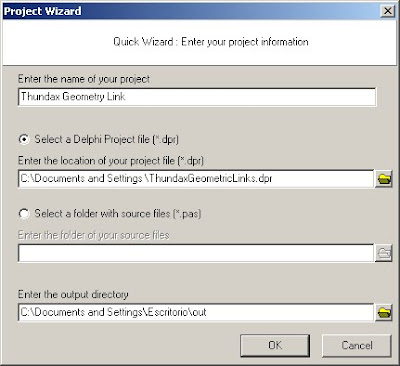Click label text 'Select a folder with source files (*.pas)'

click(118, 213)
